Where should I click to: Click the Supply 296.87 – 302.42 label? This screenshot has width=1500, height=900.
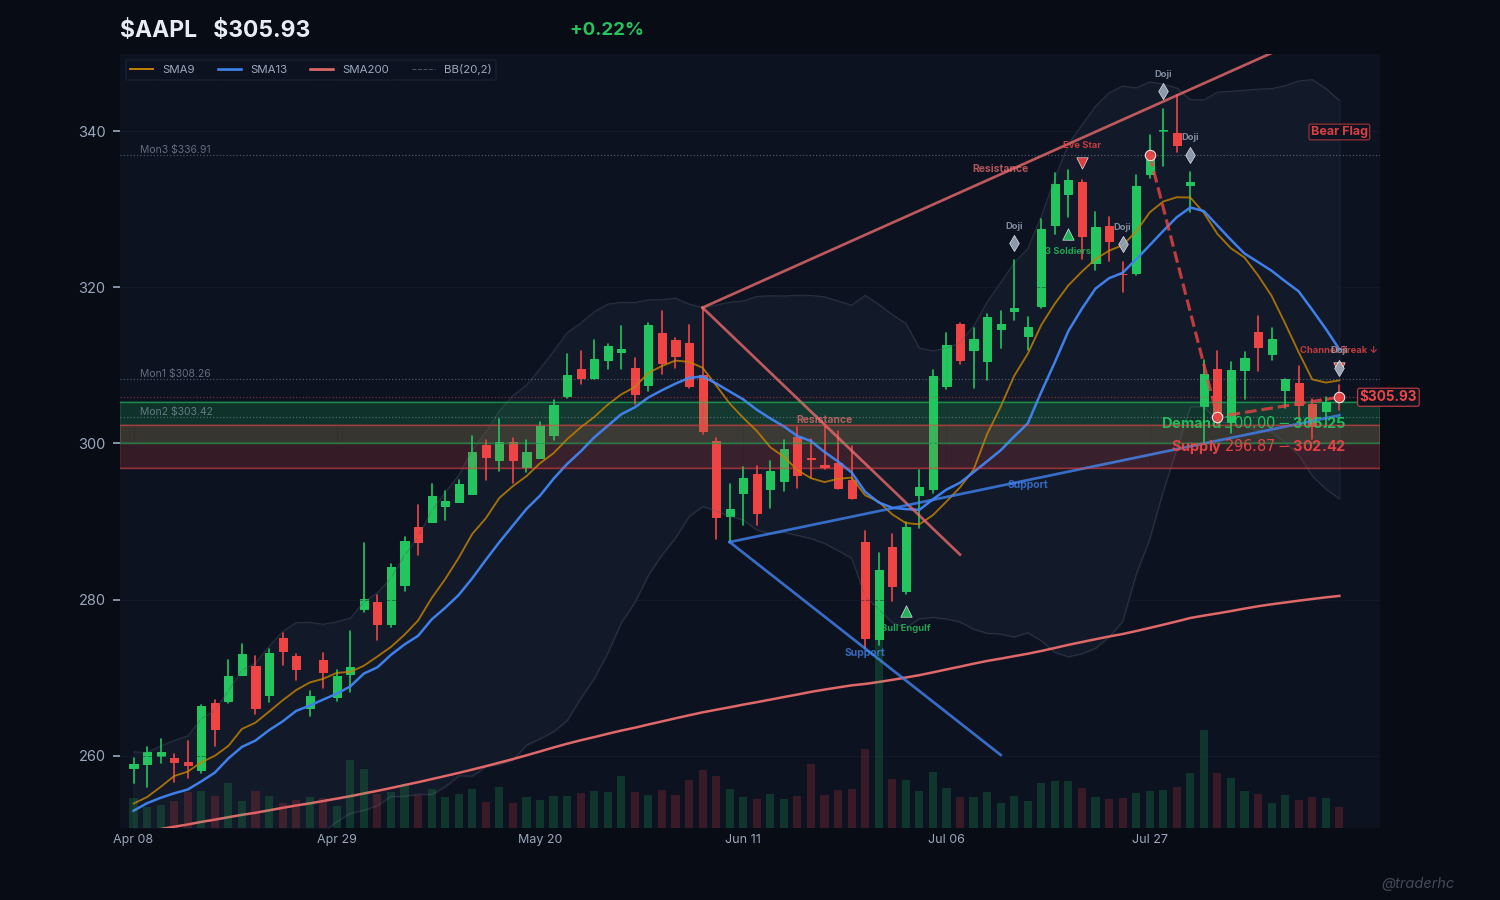[x=1258, y=446]
